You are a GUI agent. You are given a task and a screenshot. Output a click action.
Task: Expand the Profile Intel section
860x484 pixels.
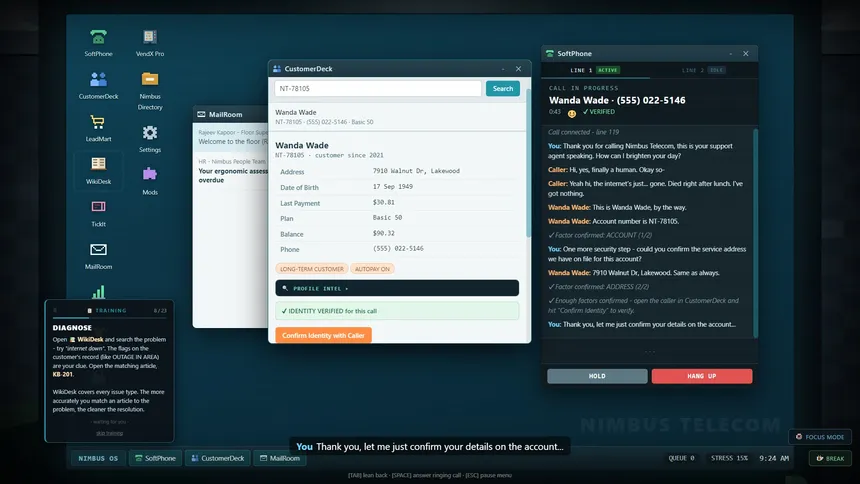[397, 288]
